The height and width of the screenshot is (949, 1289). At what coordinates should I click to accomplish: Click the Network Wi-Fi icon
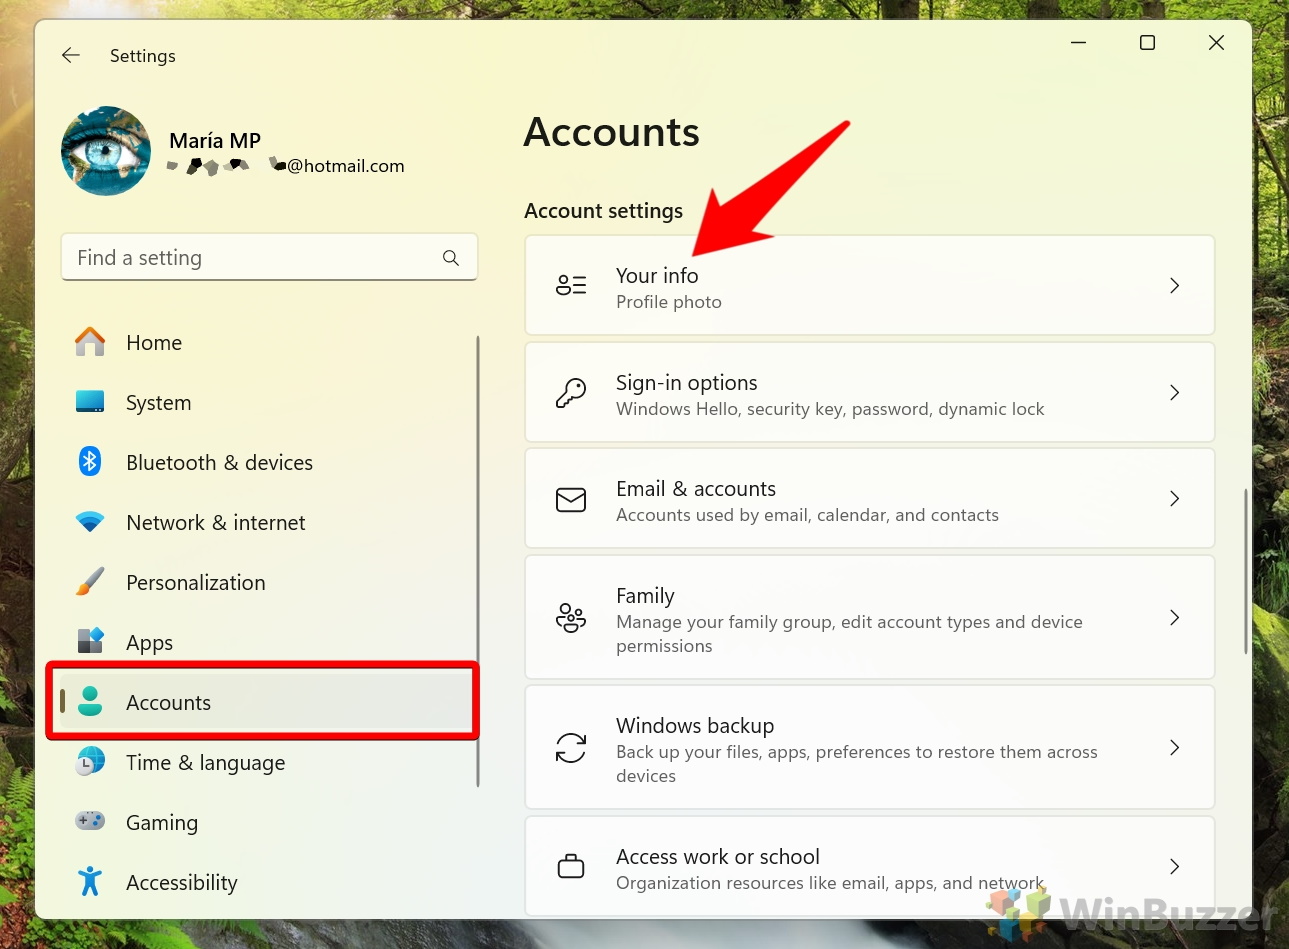[x=90, y=522]
